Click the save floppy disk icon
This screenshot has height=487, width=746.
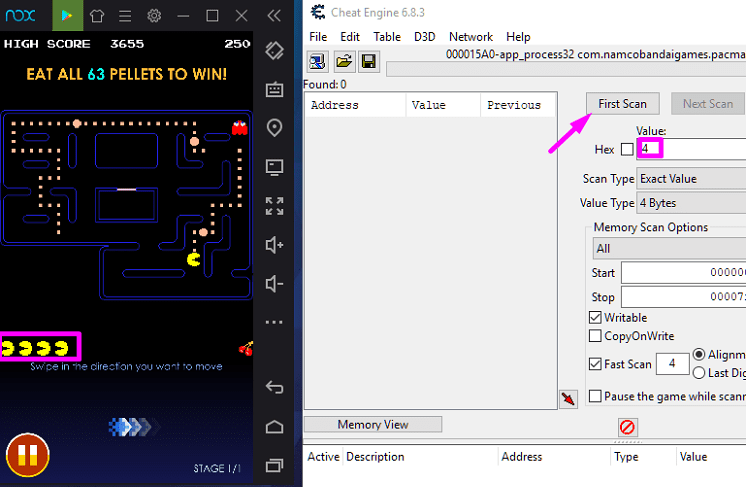click(x=369, y=61)
